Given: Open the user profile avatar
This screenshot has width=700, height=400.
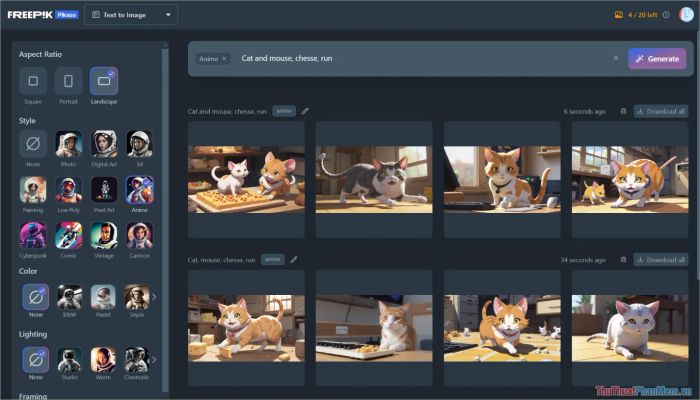Looking at the screenshot, I should [x=686, y=15].
